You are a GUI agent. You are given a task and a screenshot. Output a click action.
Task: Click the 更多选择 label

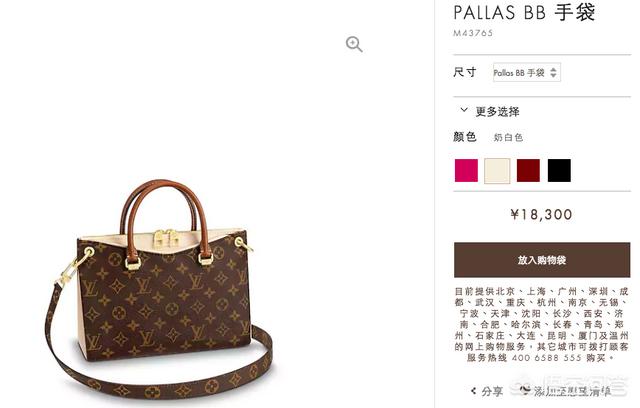click(497, 111)
